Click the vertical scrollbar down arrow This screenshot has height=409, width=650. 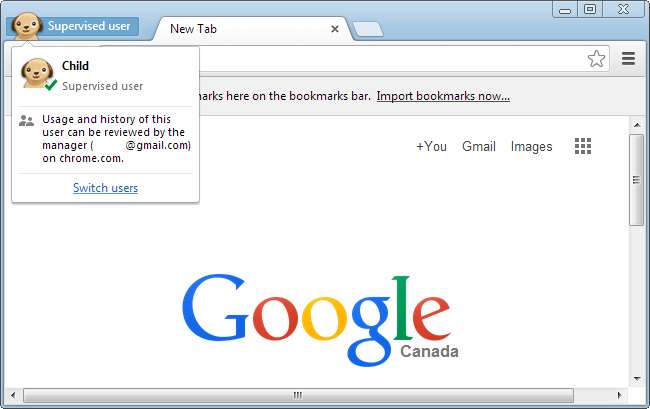tap(637, 379)
